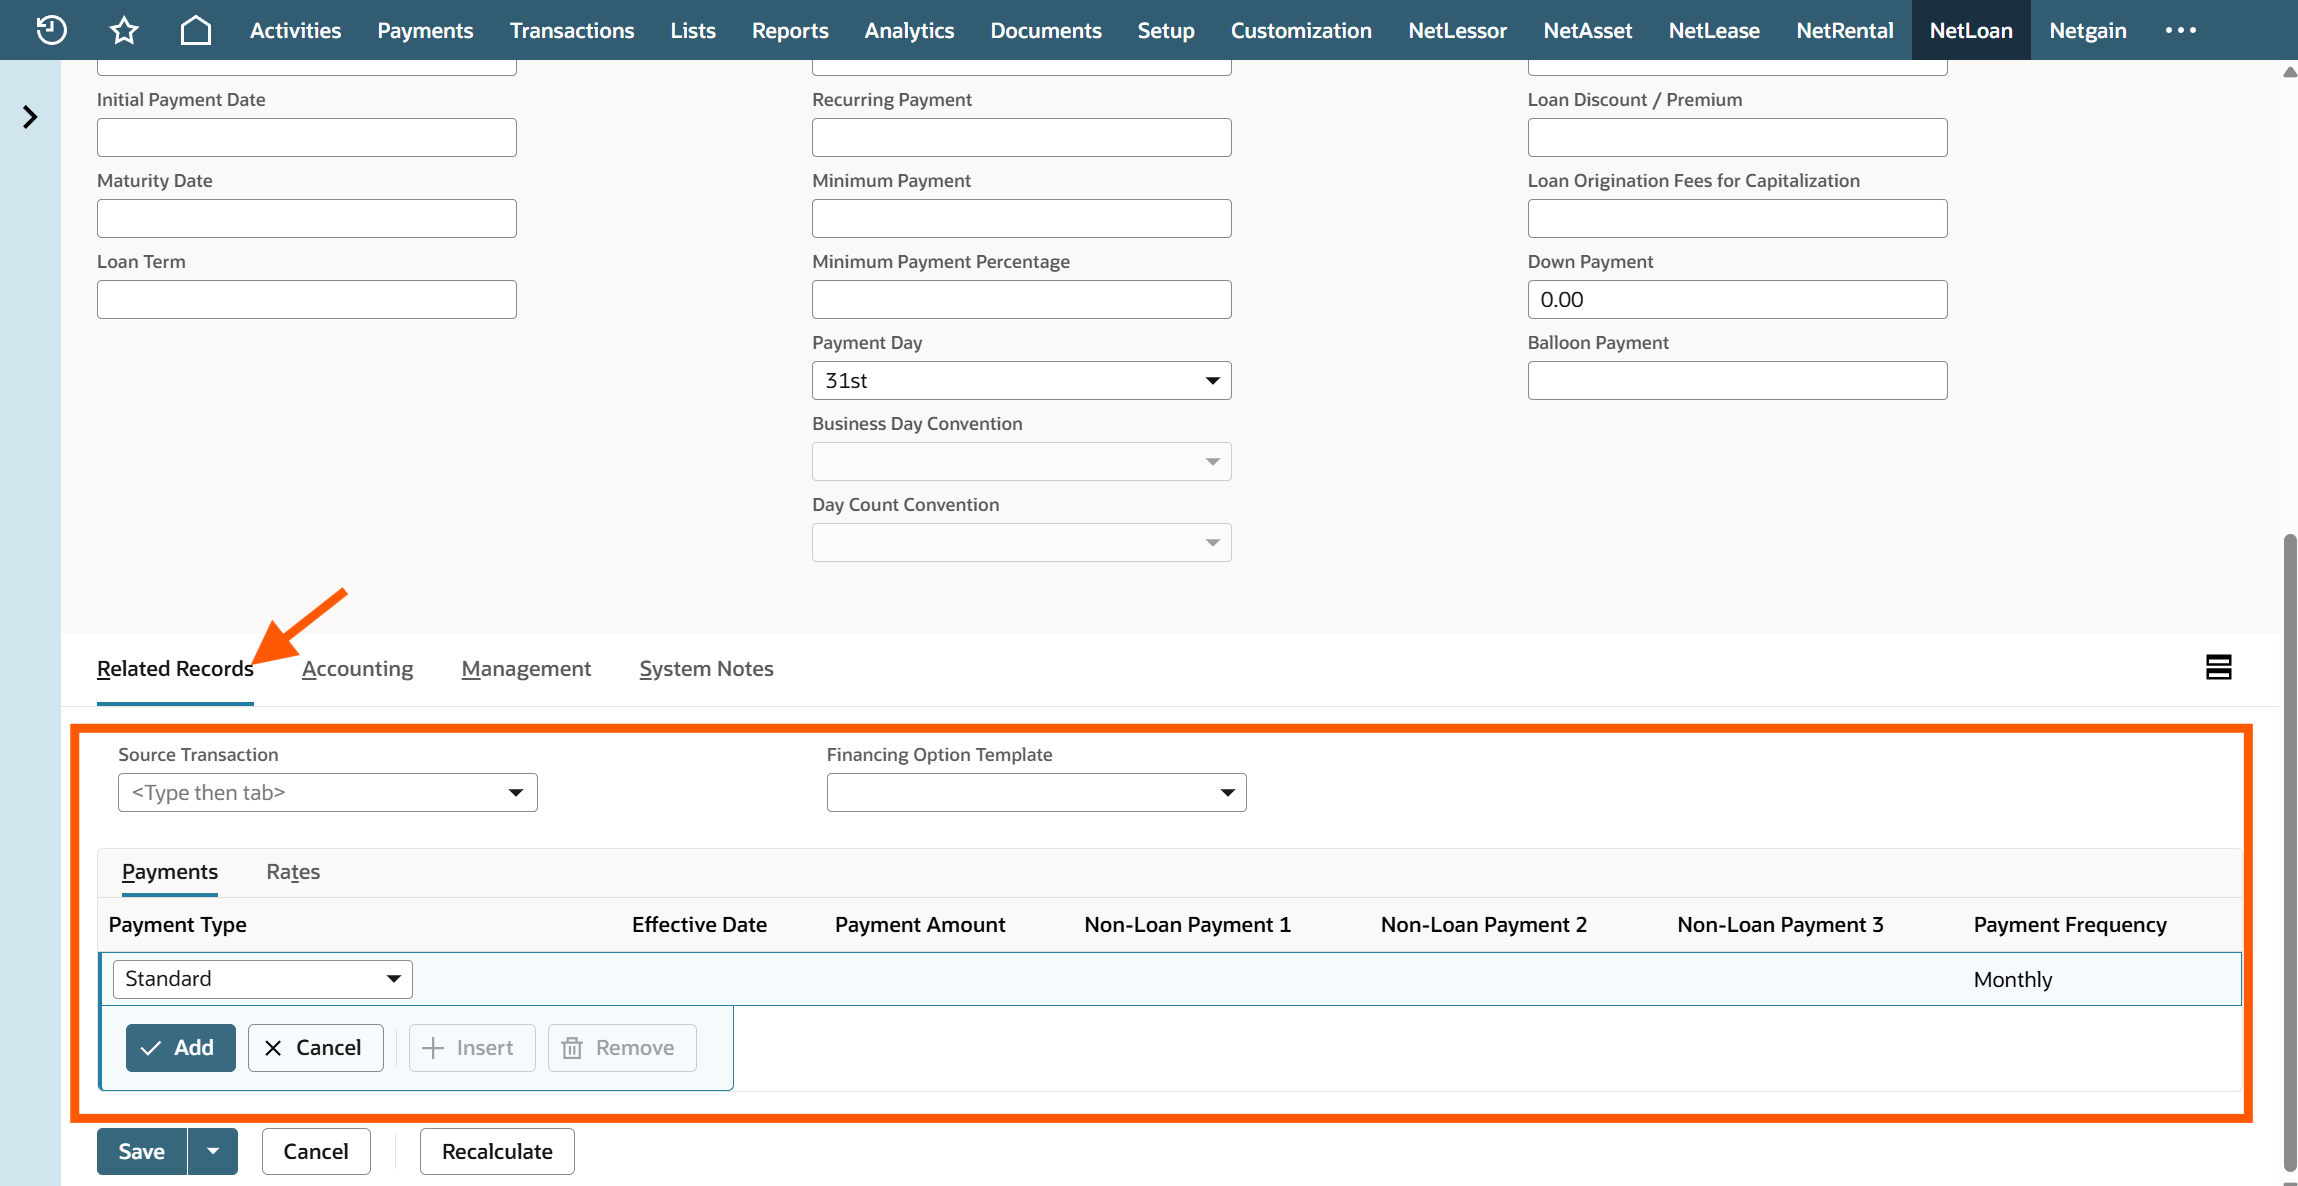The image size is (2298, 1186).
Task: Click the Recalculate button
Action: tap(497, 1151)
